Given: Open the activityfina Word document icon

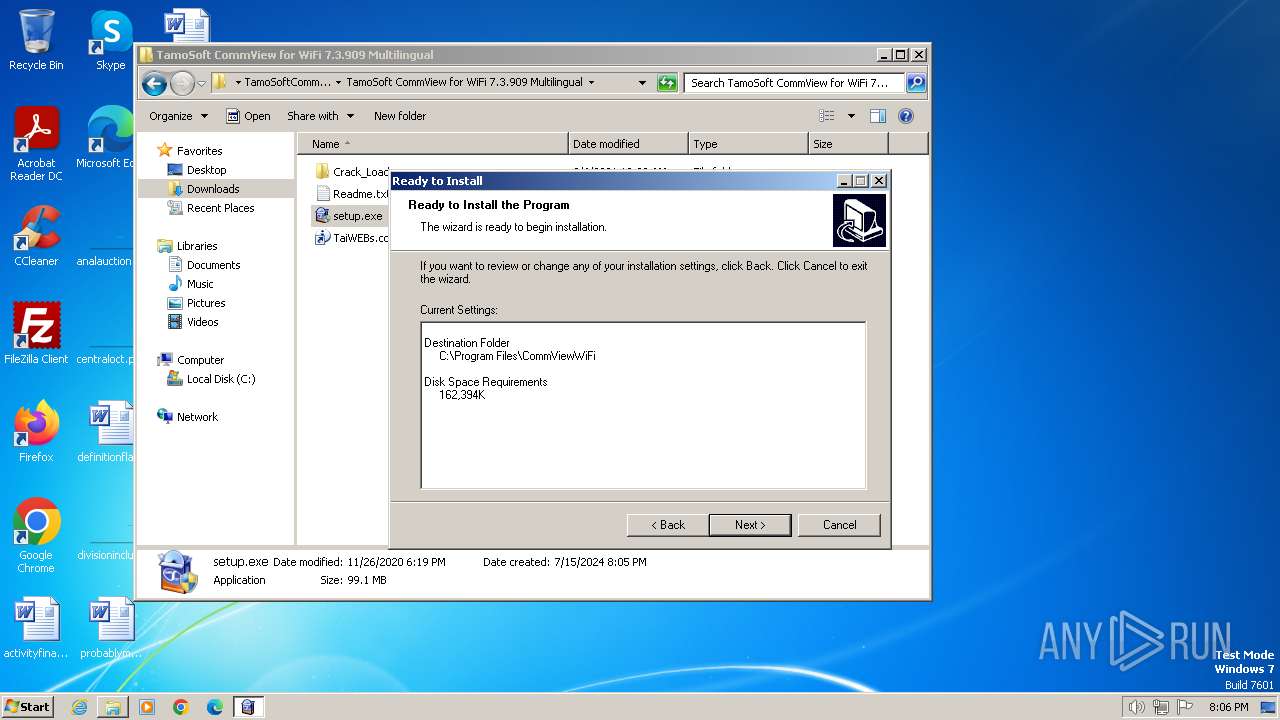Looking at the screenshot, I should tap(36, 628).
